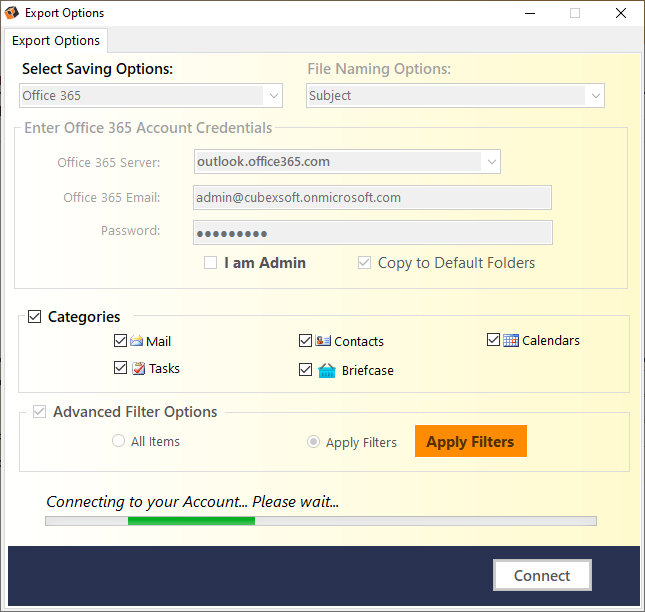Click the Briefcase icon

[327, 370]
